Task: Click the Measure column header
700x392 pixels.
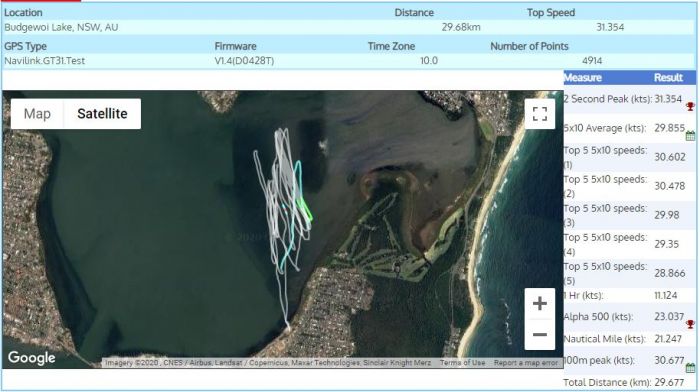Action: click(x=583, y=78)
